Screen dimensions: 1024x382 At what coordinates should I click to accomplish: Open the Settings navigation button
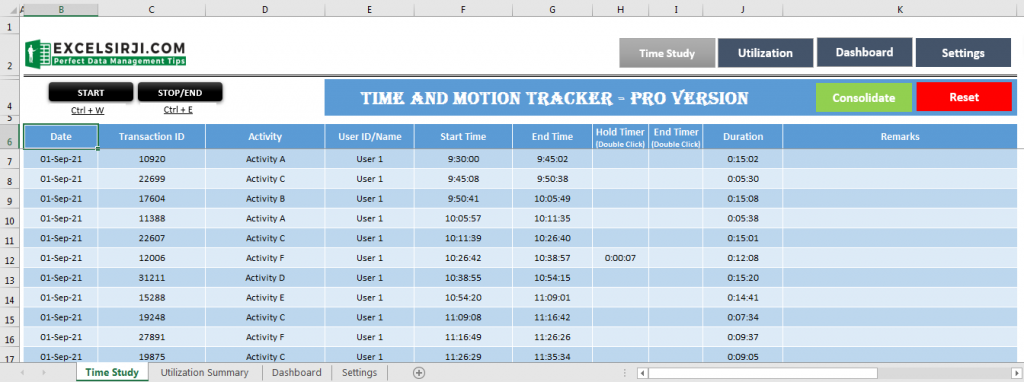pyautogui.click(x=963, y=54)
